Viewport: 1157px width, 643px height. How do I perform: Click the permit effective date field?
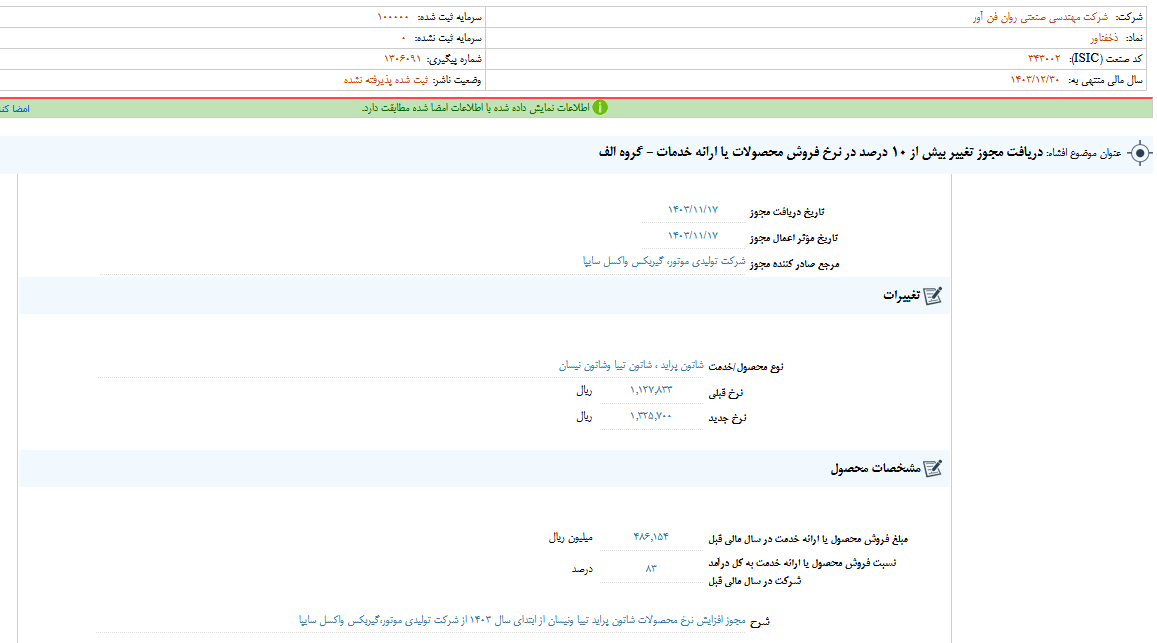click(692, 236)
